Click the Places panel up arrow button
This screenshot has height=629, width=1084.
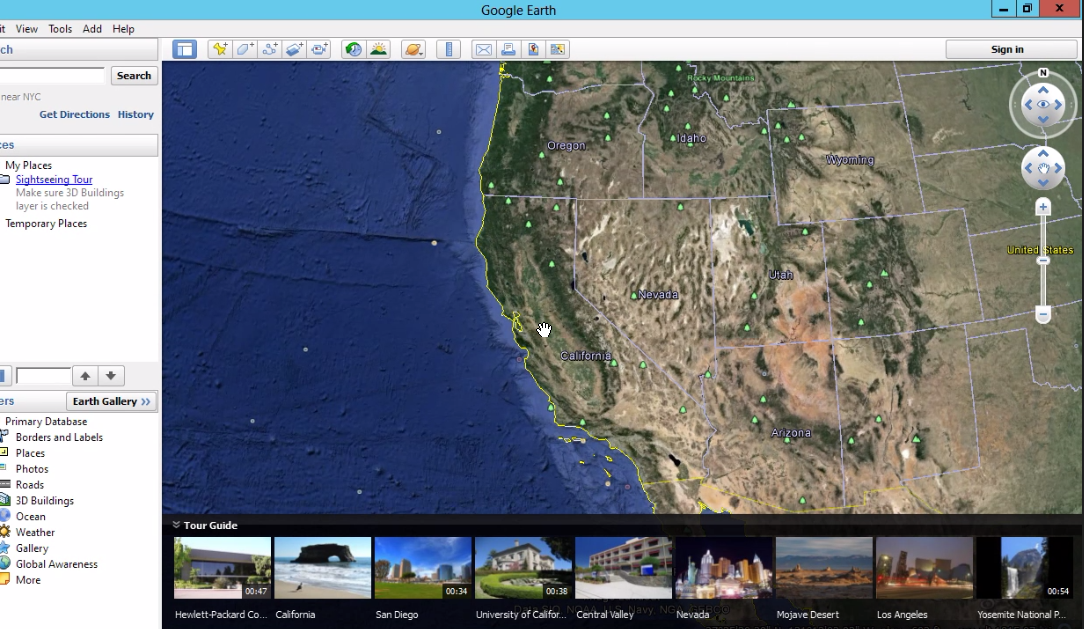[x=85, y=376]
